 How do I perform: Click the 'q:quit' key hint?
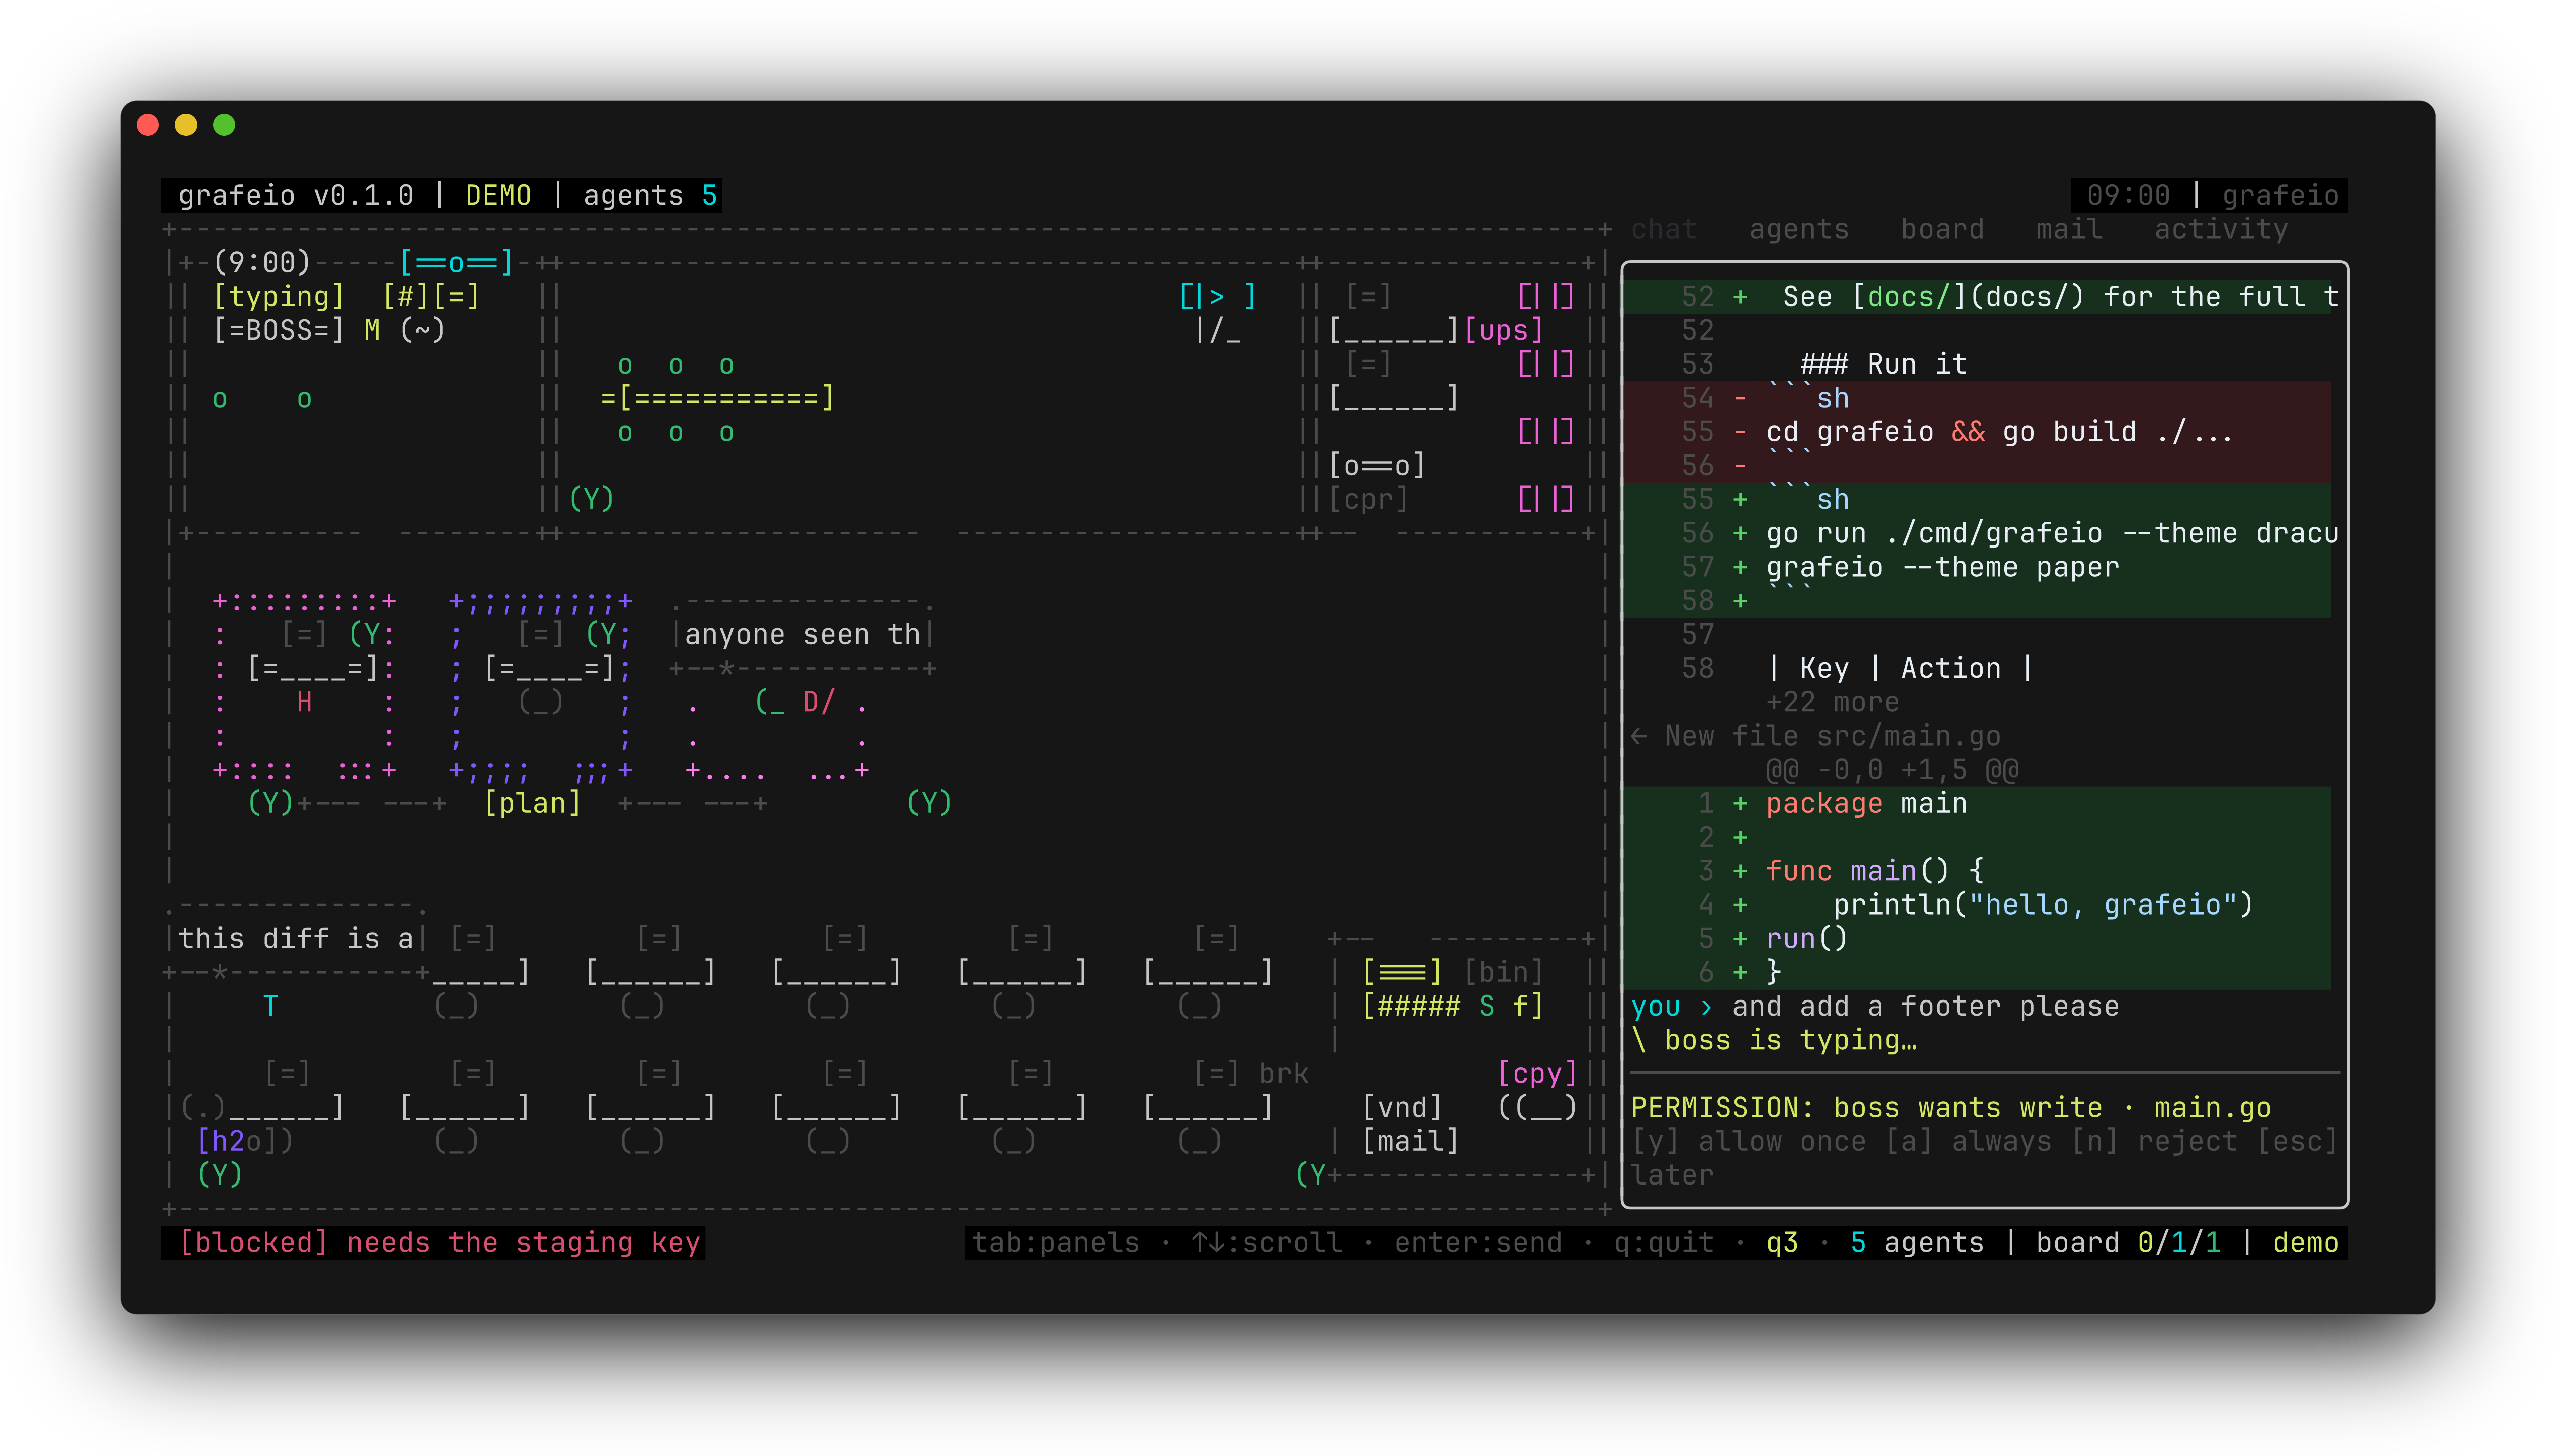coord(1663,1242)
